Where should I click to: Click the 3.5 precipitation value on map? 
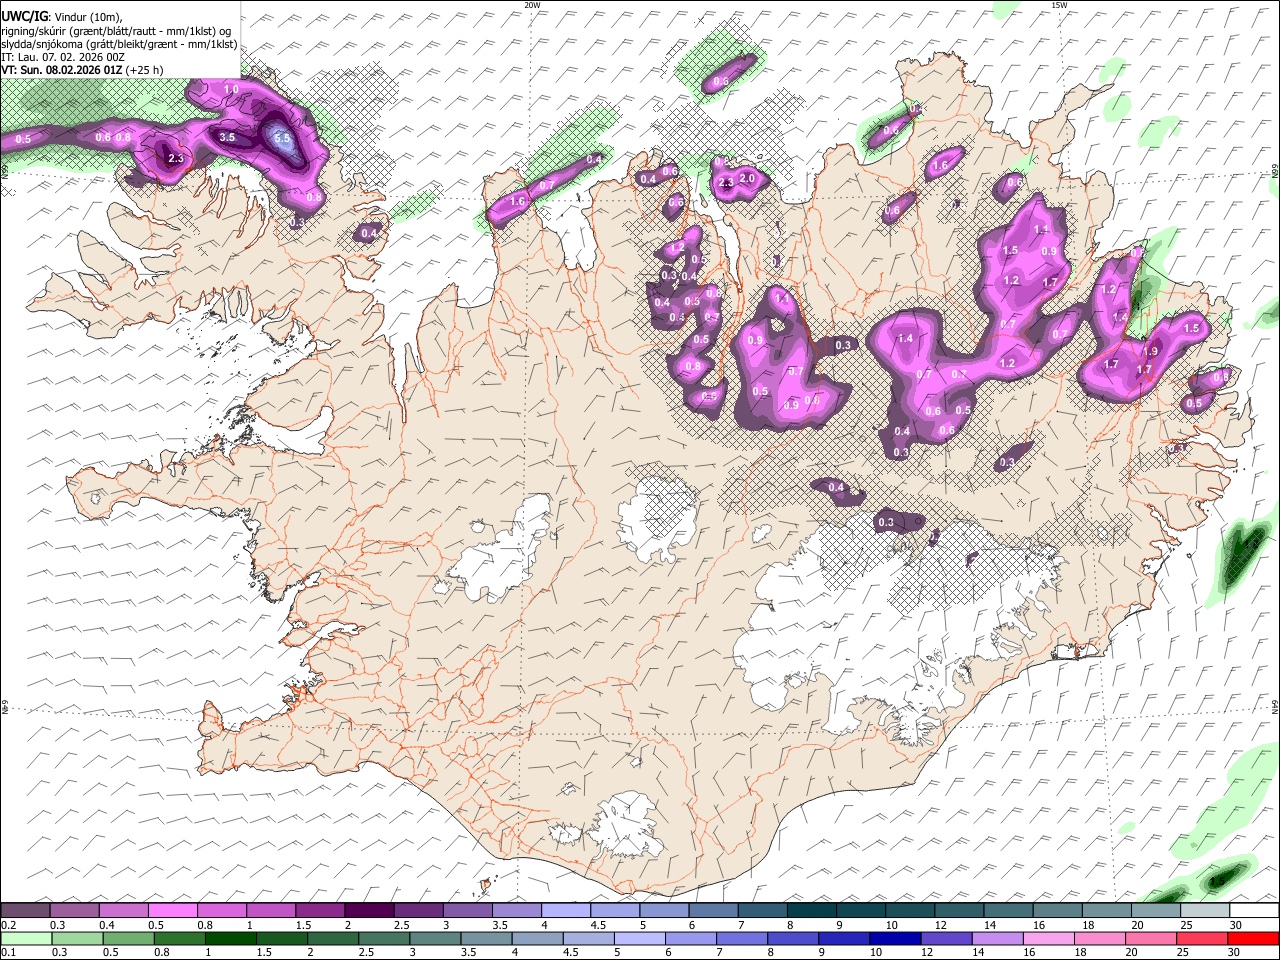pyautogui.click(x=227, y=137)
